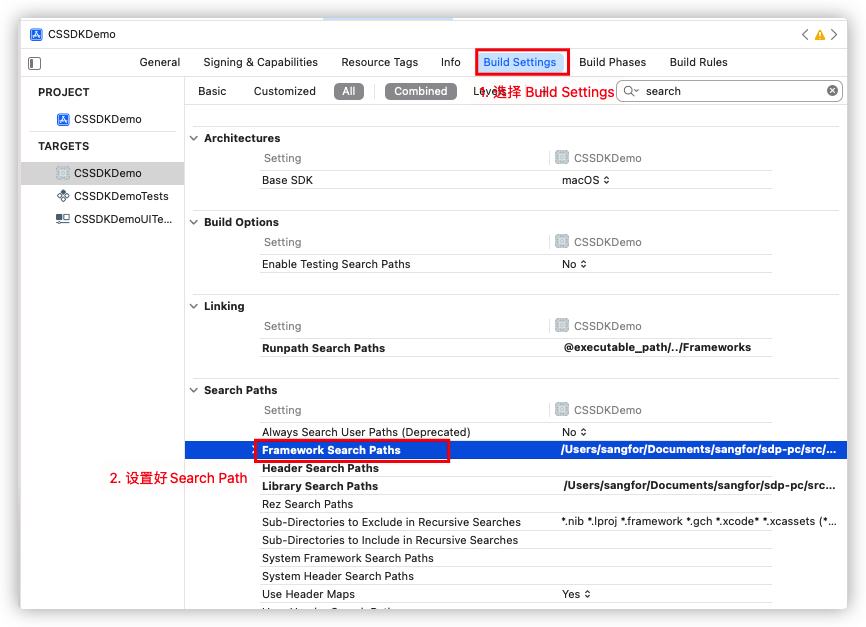Select the Basic filter option
Viewport: 866px width, 627px height.
pyautogui.click(x=212, y=91)
